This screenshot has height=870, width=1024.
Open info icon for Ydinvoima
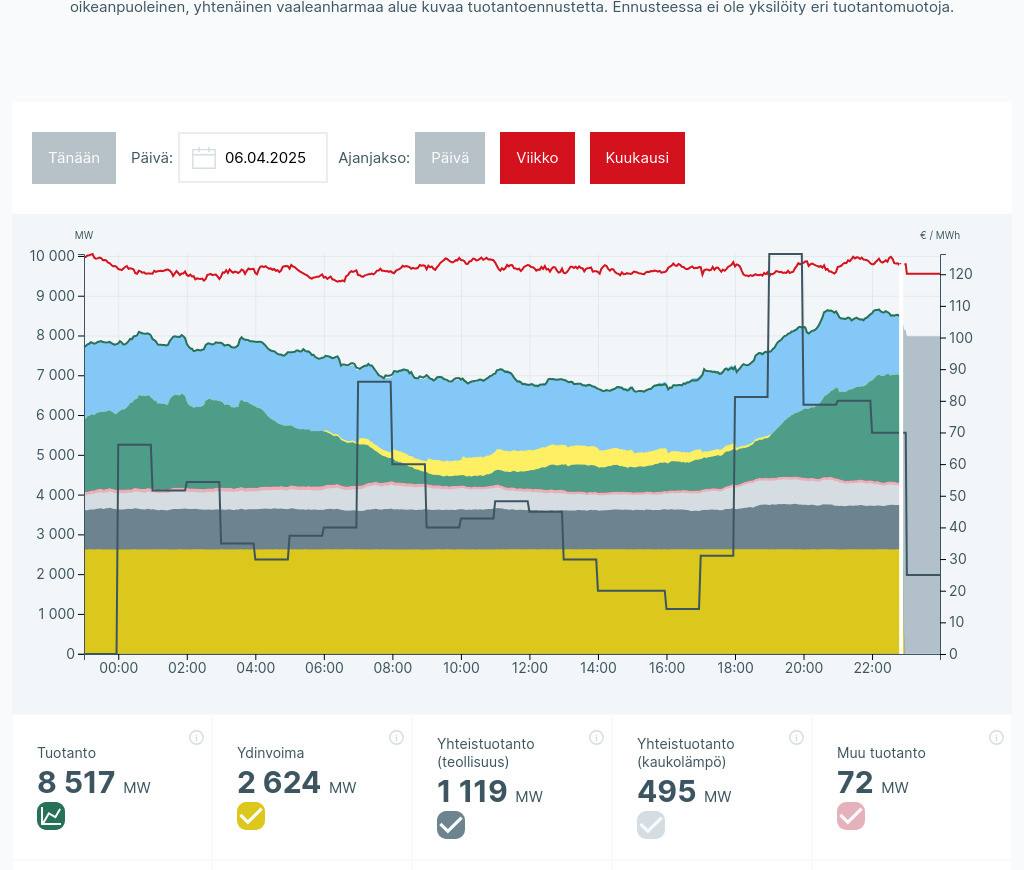point(396,738)
